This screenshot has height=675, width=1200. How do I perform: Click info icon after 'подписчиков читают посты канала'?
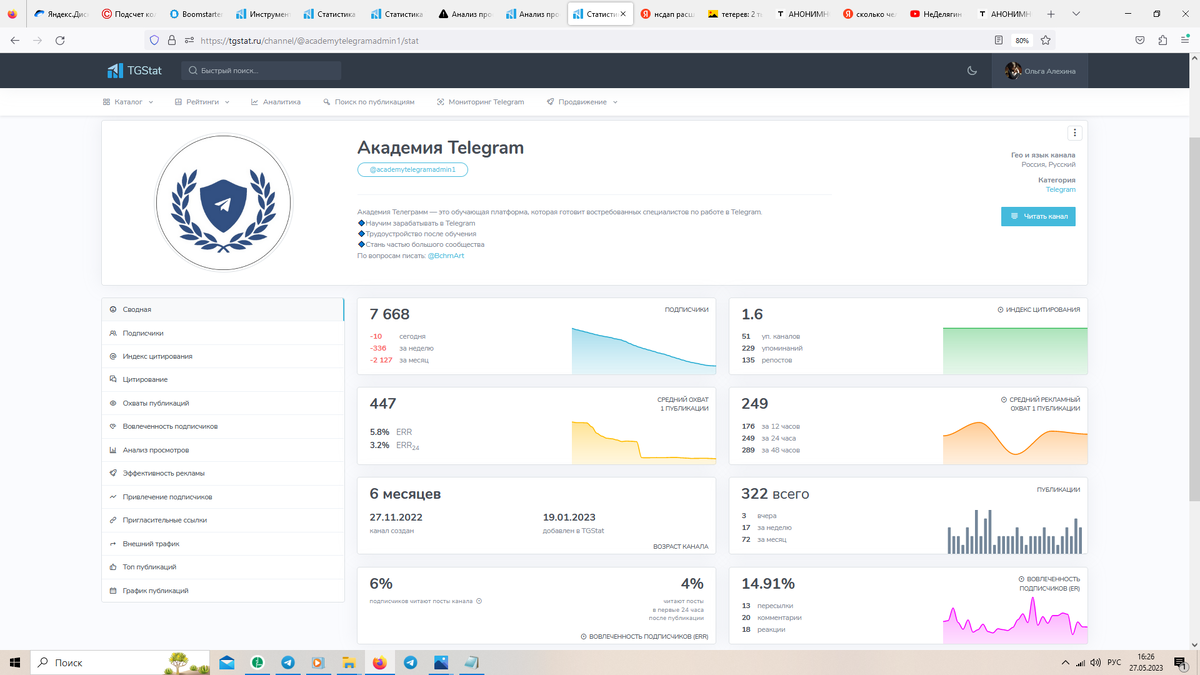[479, 601]
